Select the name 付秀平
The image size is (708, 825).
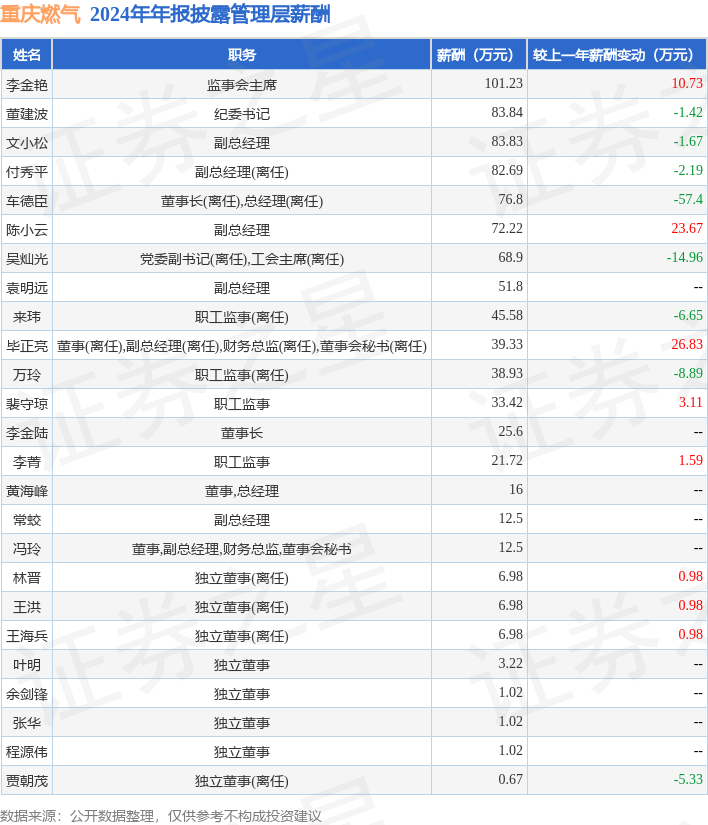[x=27, y=172]
